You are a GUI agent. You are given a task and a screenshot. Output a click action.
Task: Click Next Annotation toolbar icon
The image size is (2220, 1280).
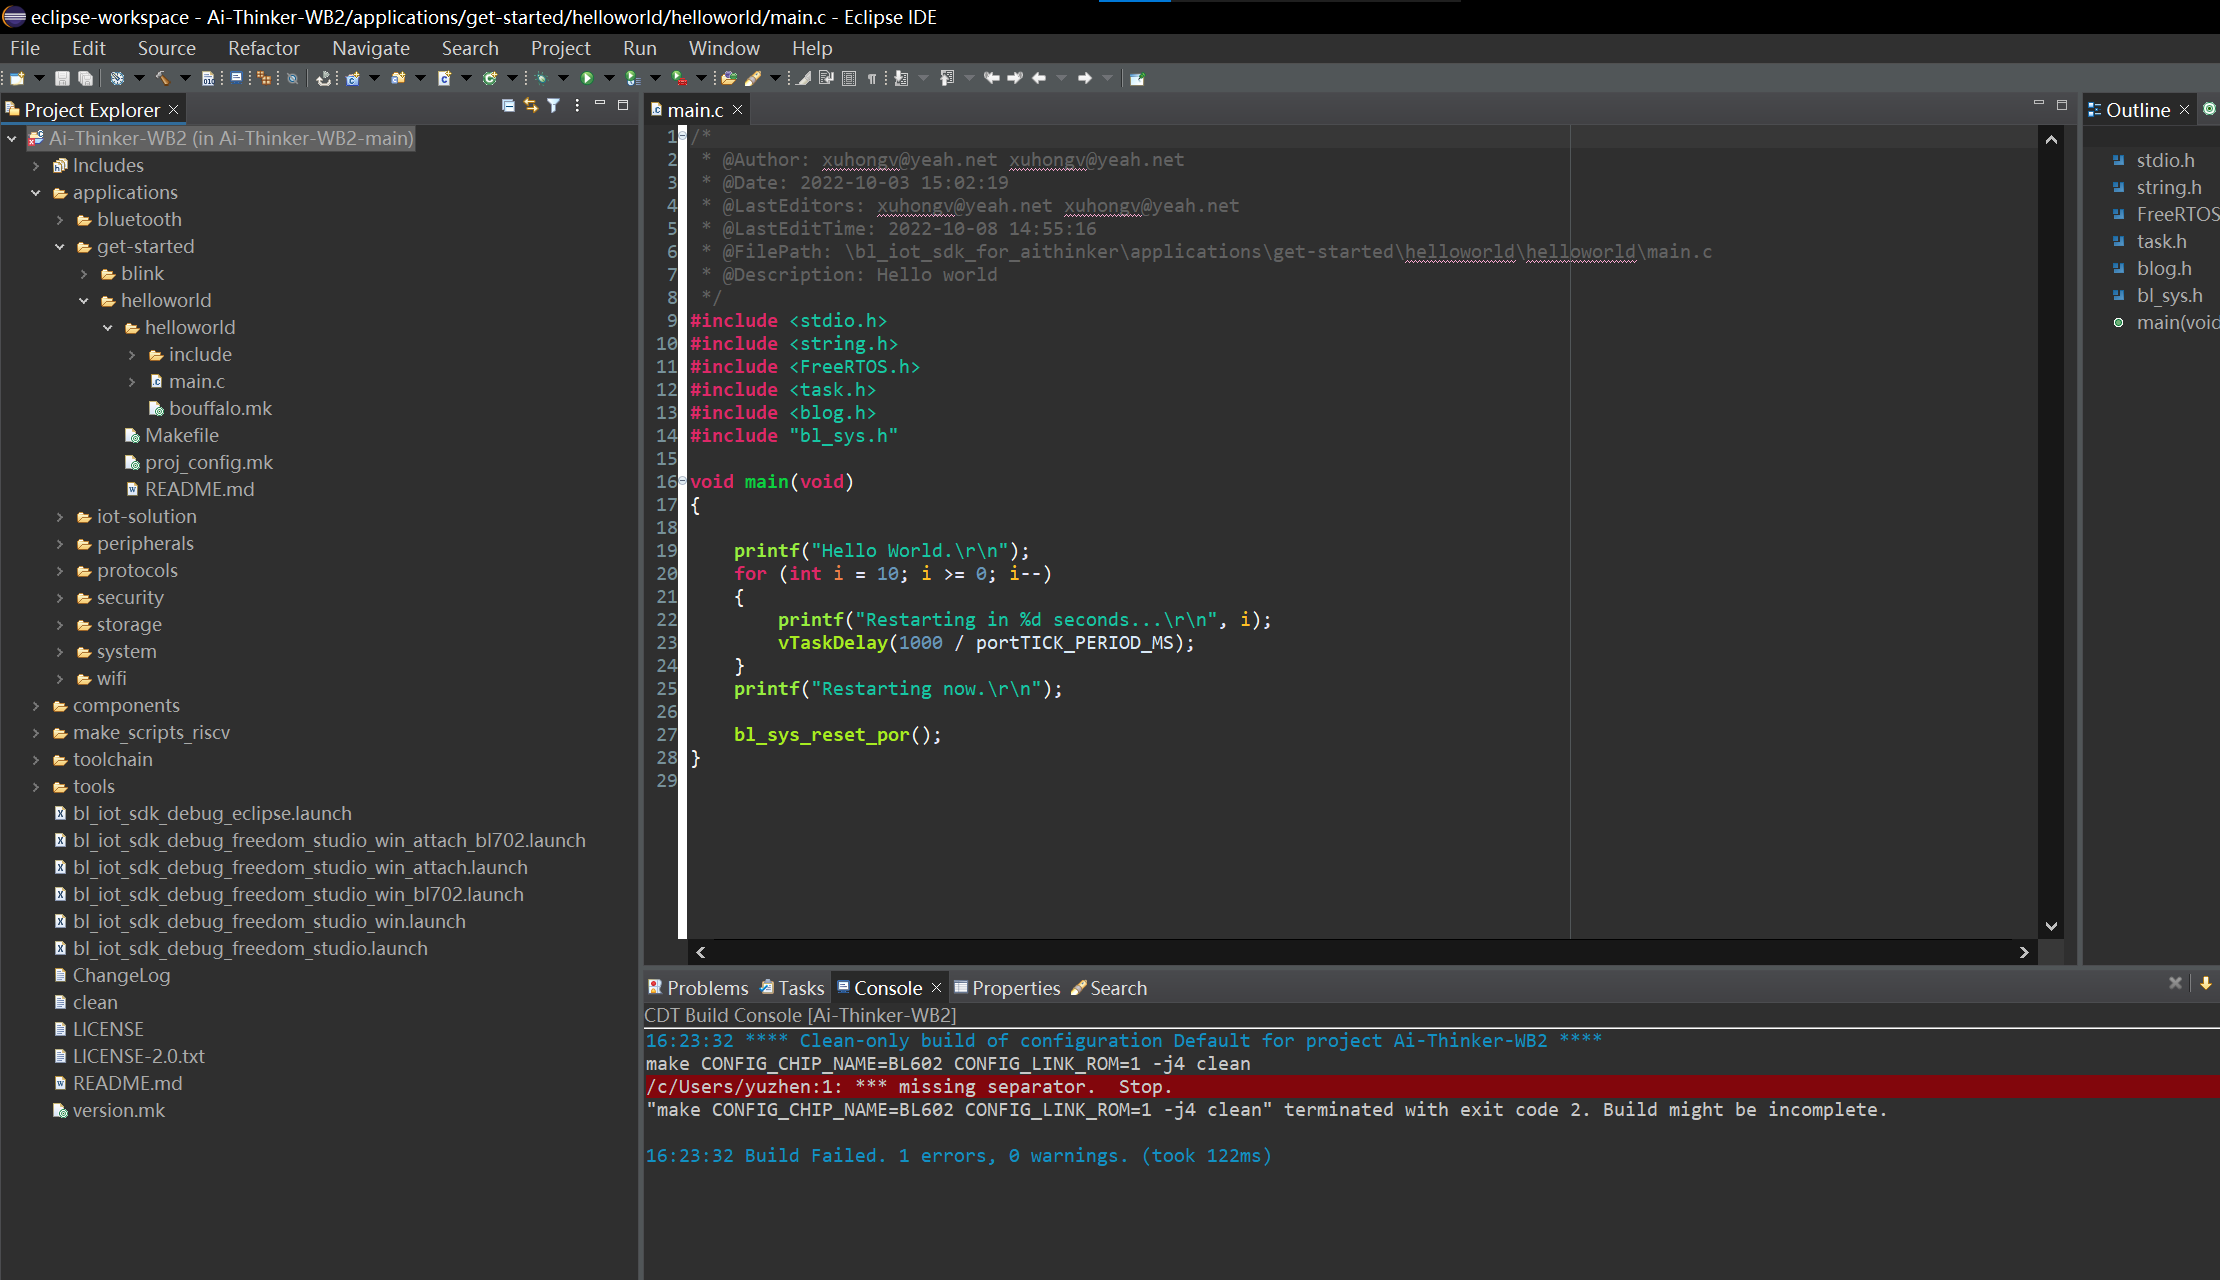pyautogui.click(x=901, y=78)
